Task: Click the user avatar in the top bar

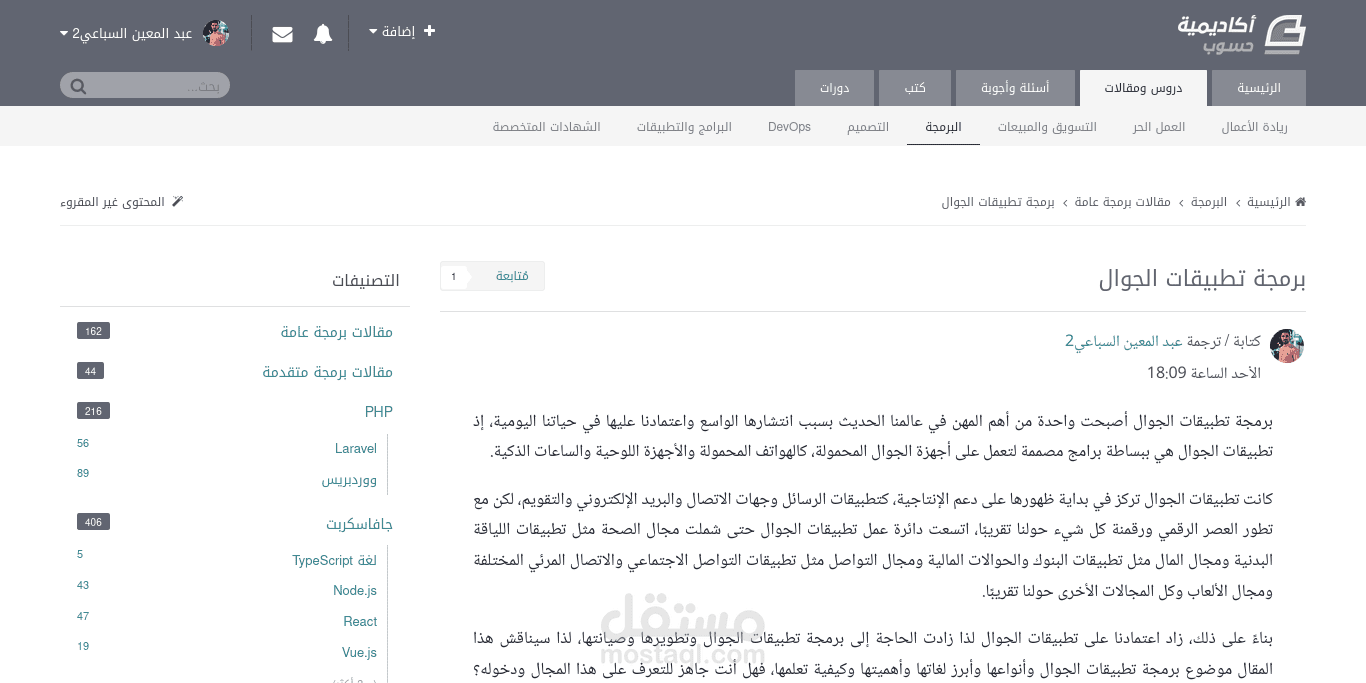Action: [216, 33]
